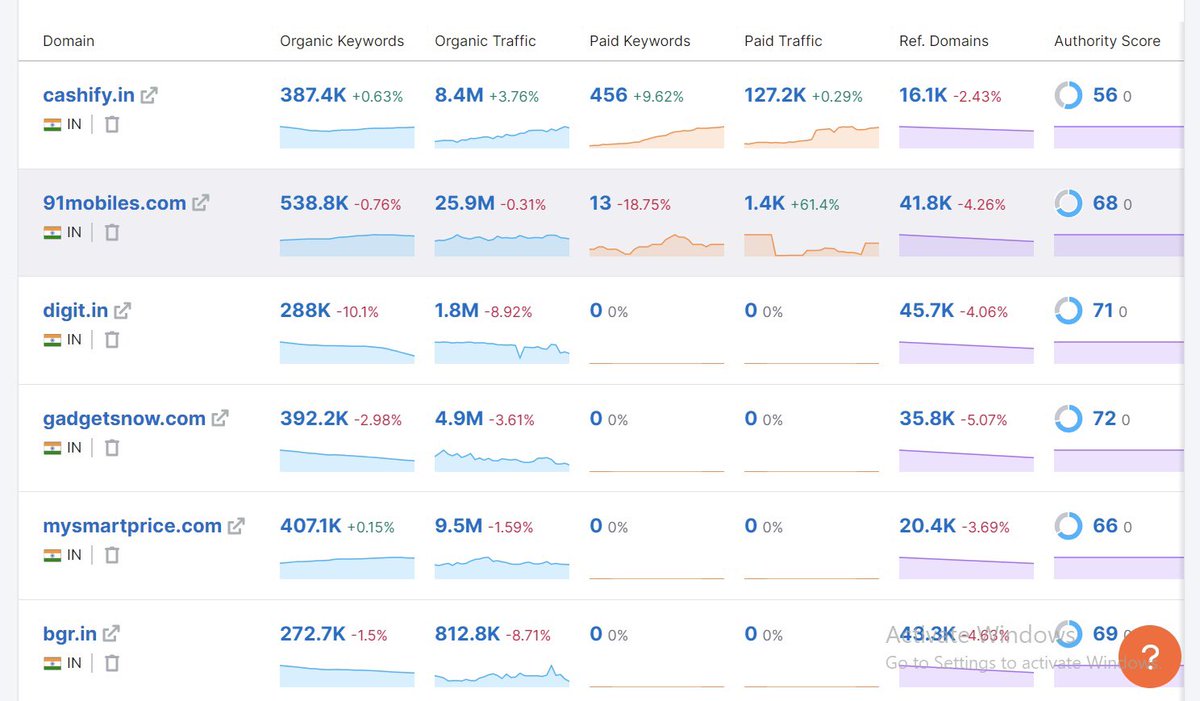
Task: Open 91mobiles.com external link icon
Action: 201,203
